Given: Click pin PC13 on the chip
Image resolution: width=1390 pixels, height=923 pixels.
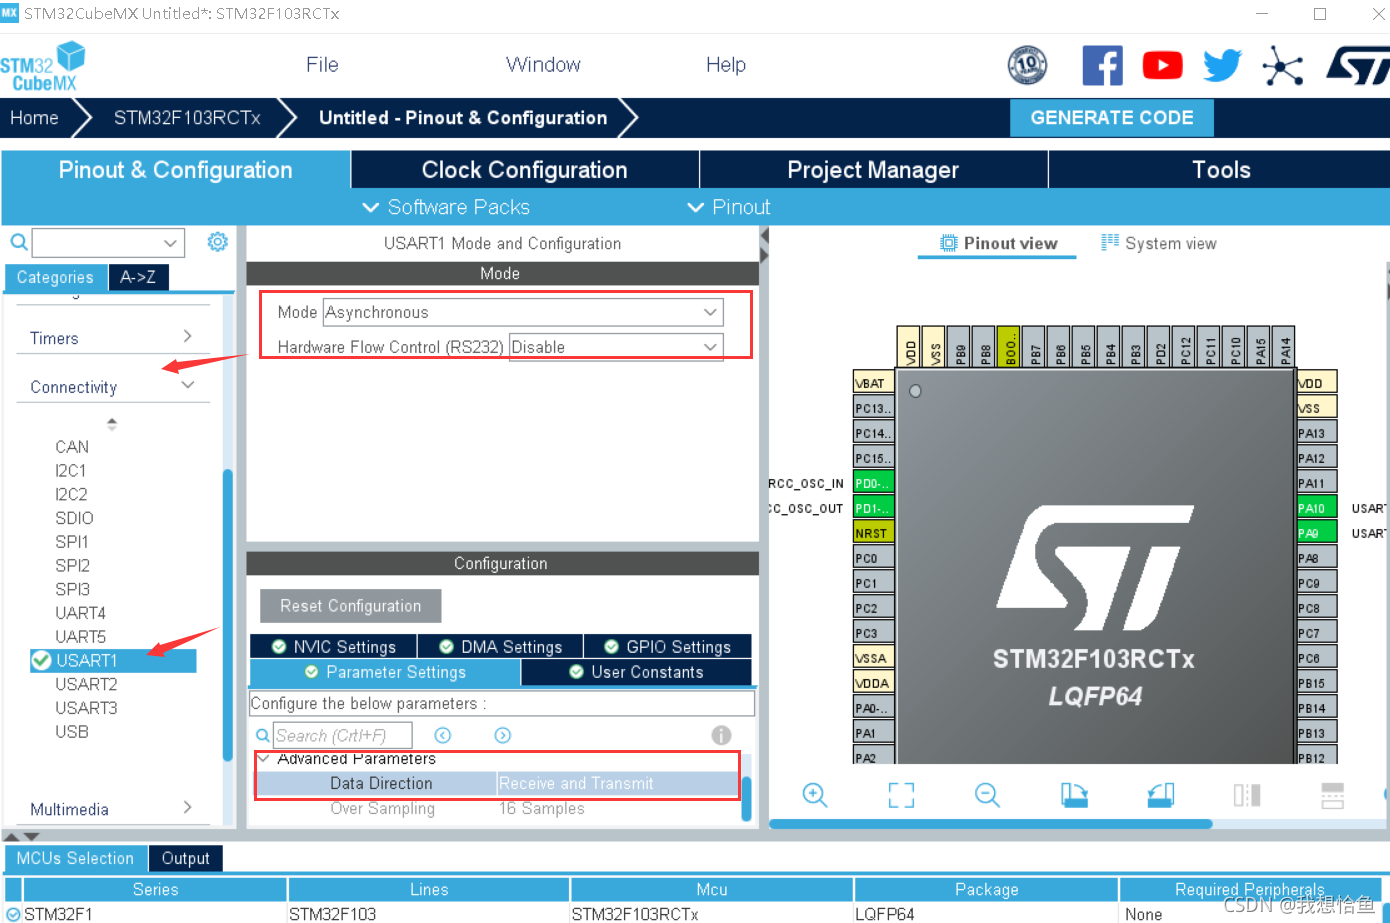Looking at the screenshot, I should click(x=873, y=408).
